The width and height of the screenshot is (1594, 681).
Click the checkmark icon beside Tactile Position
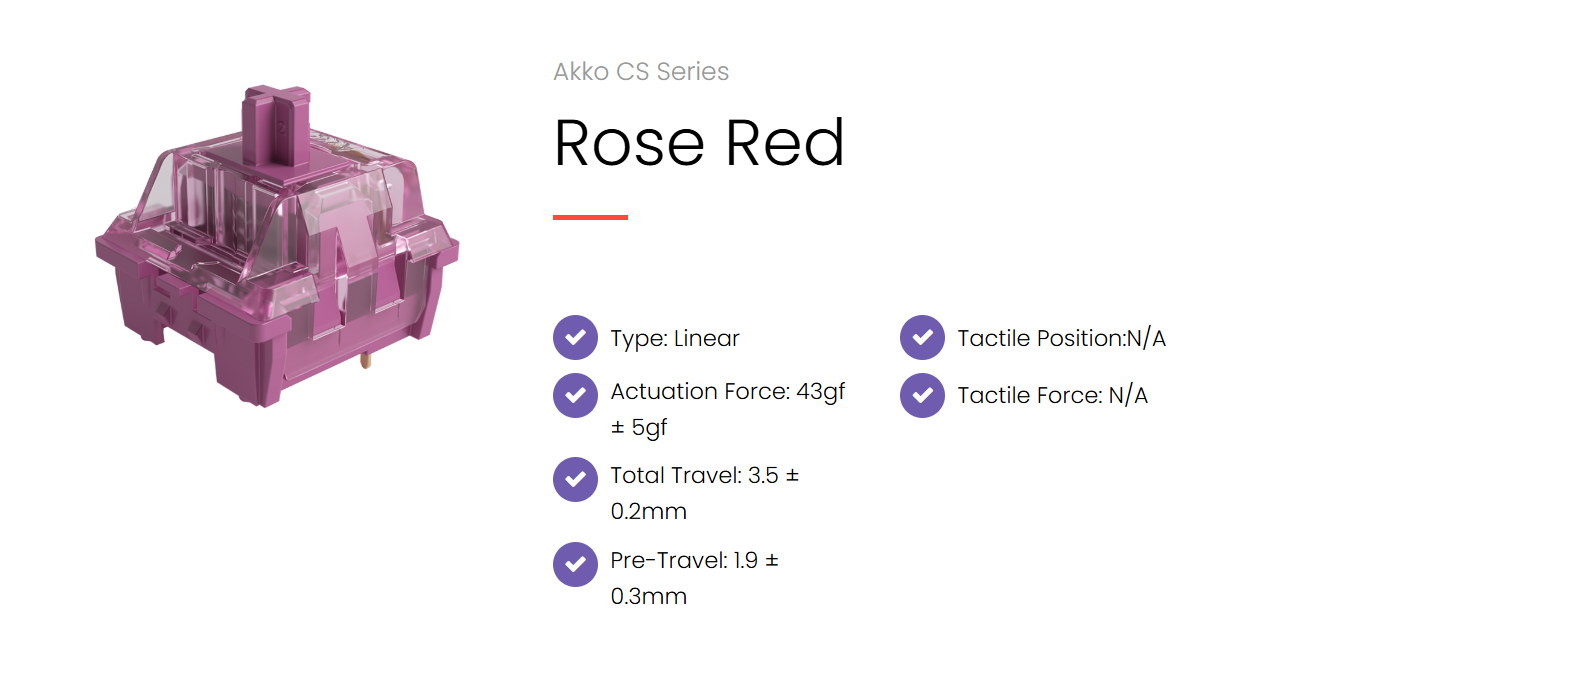tap(922, 338)
